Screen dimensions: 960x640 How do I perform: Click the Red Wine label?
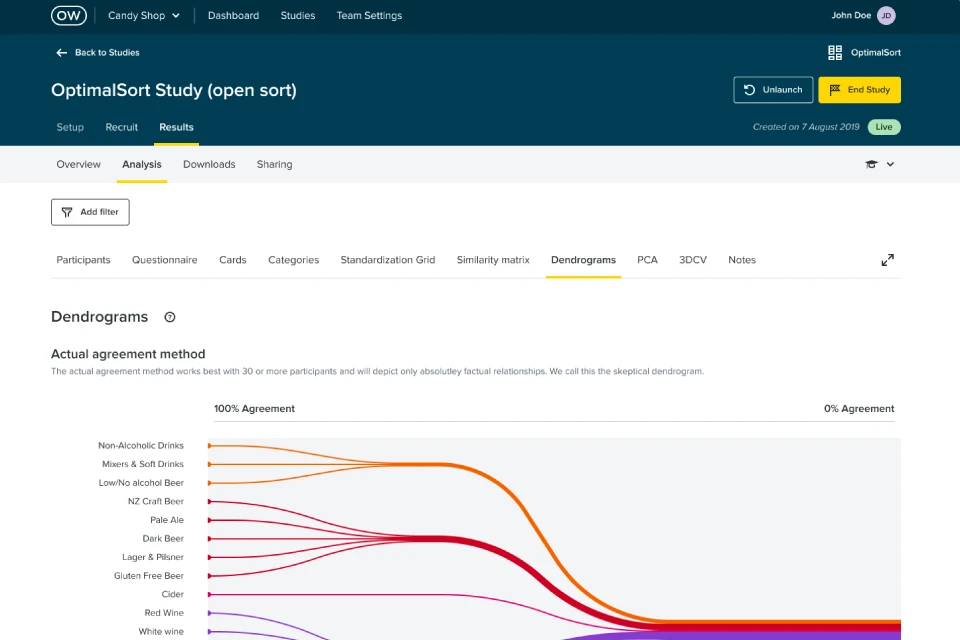(164, 612)
